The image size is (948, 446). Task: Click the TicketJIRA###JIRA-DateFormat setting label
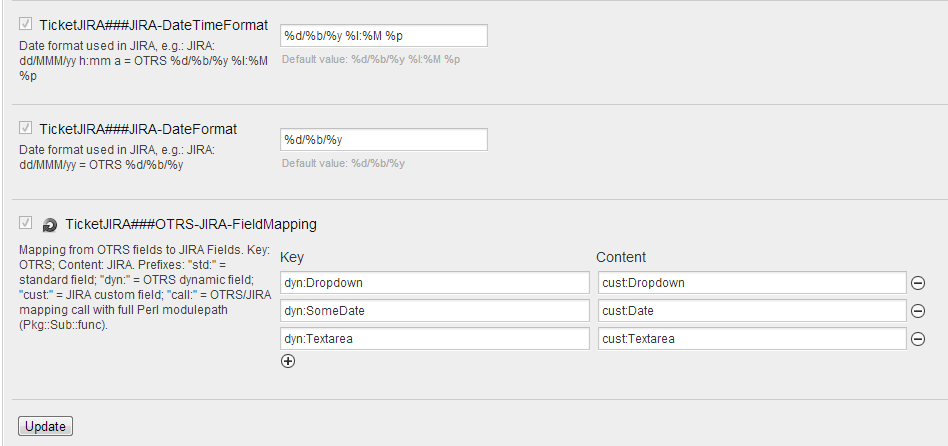[x=138, y=129]
